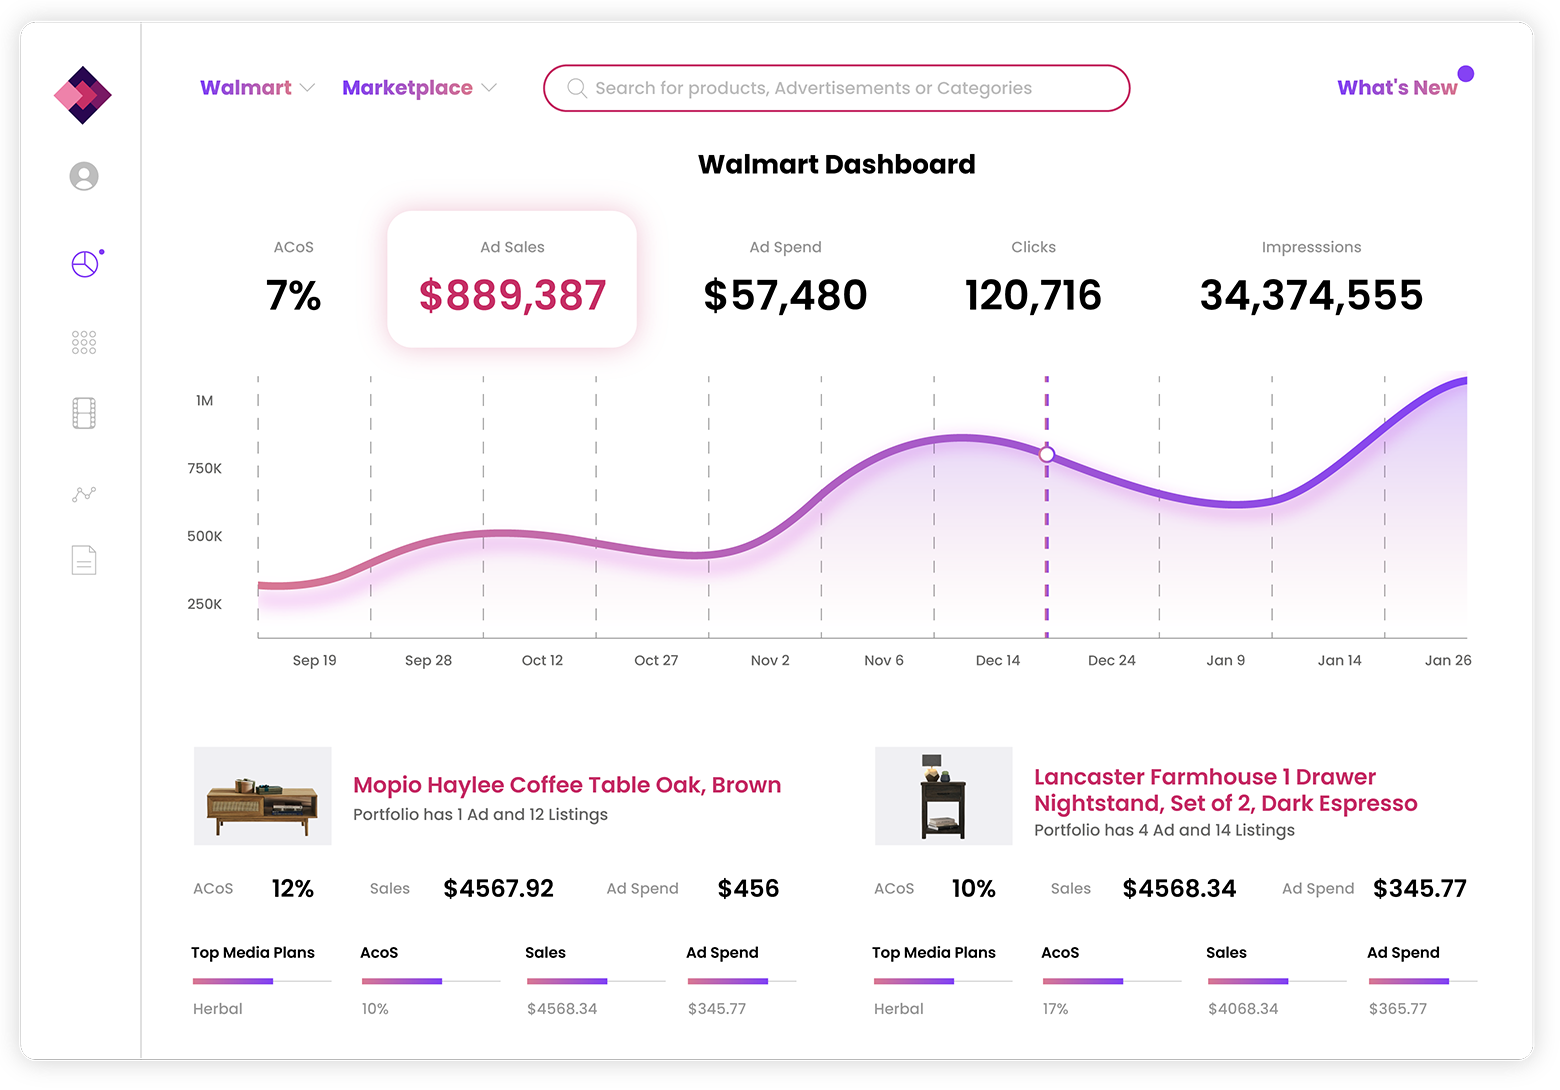
Task: Select the Ad Sales metric card
Action: tap(512, 279)
